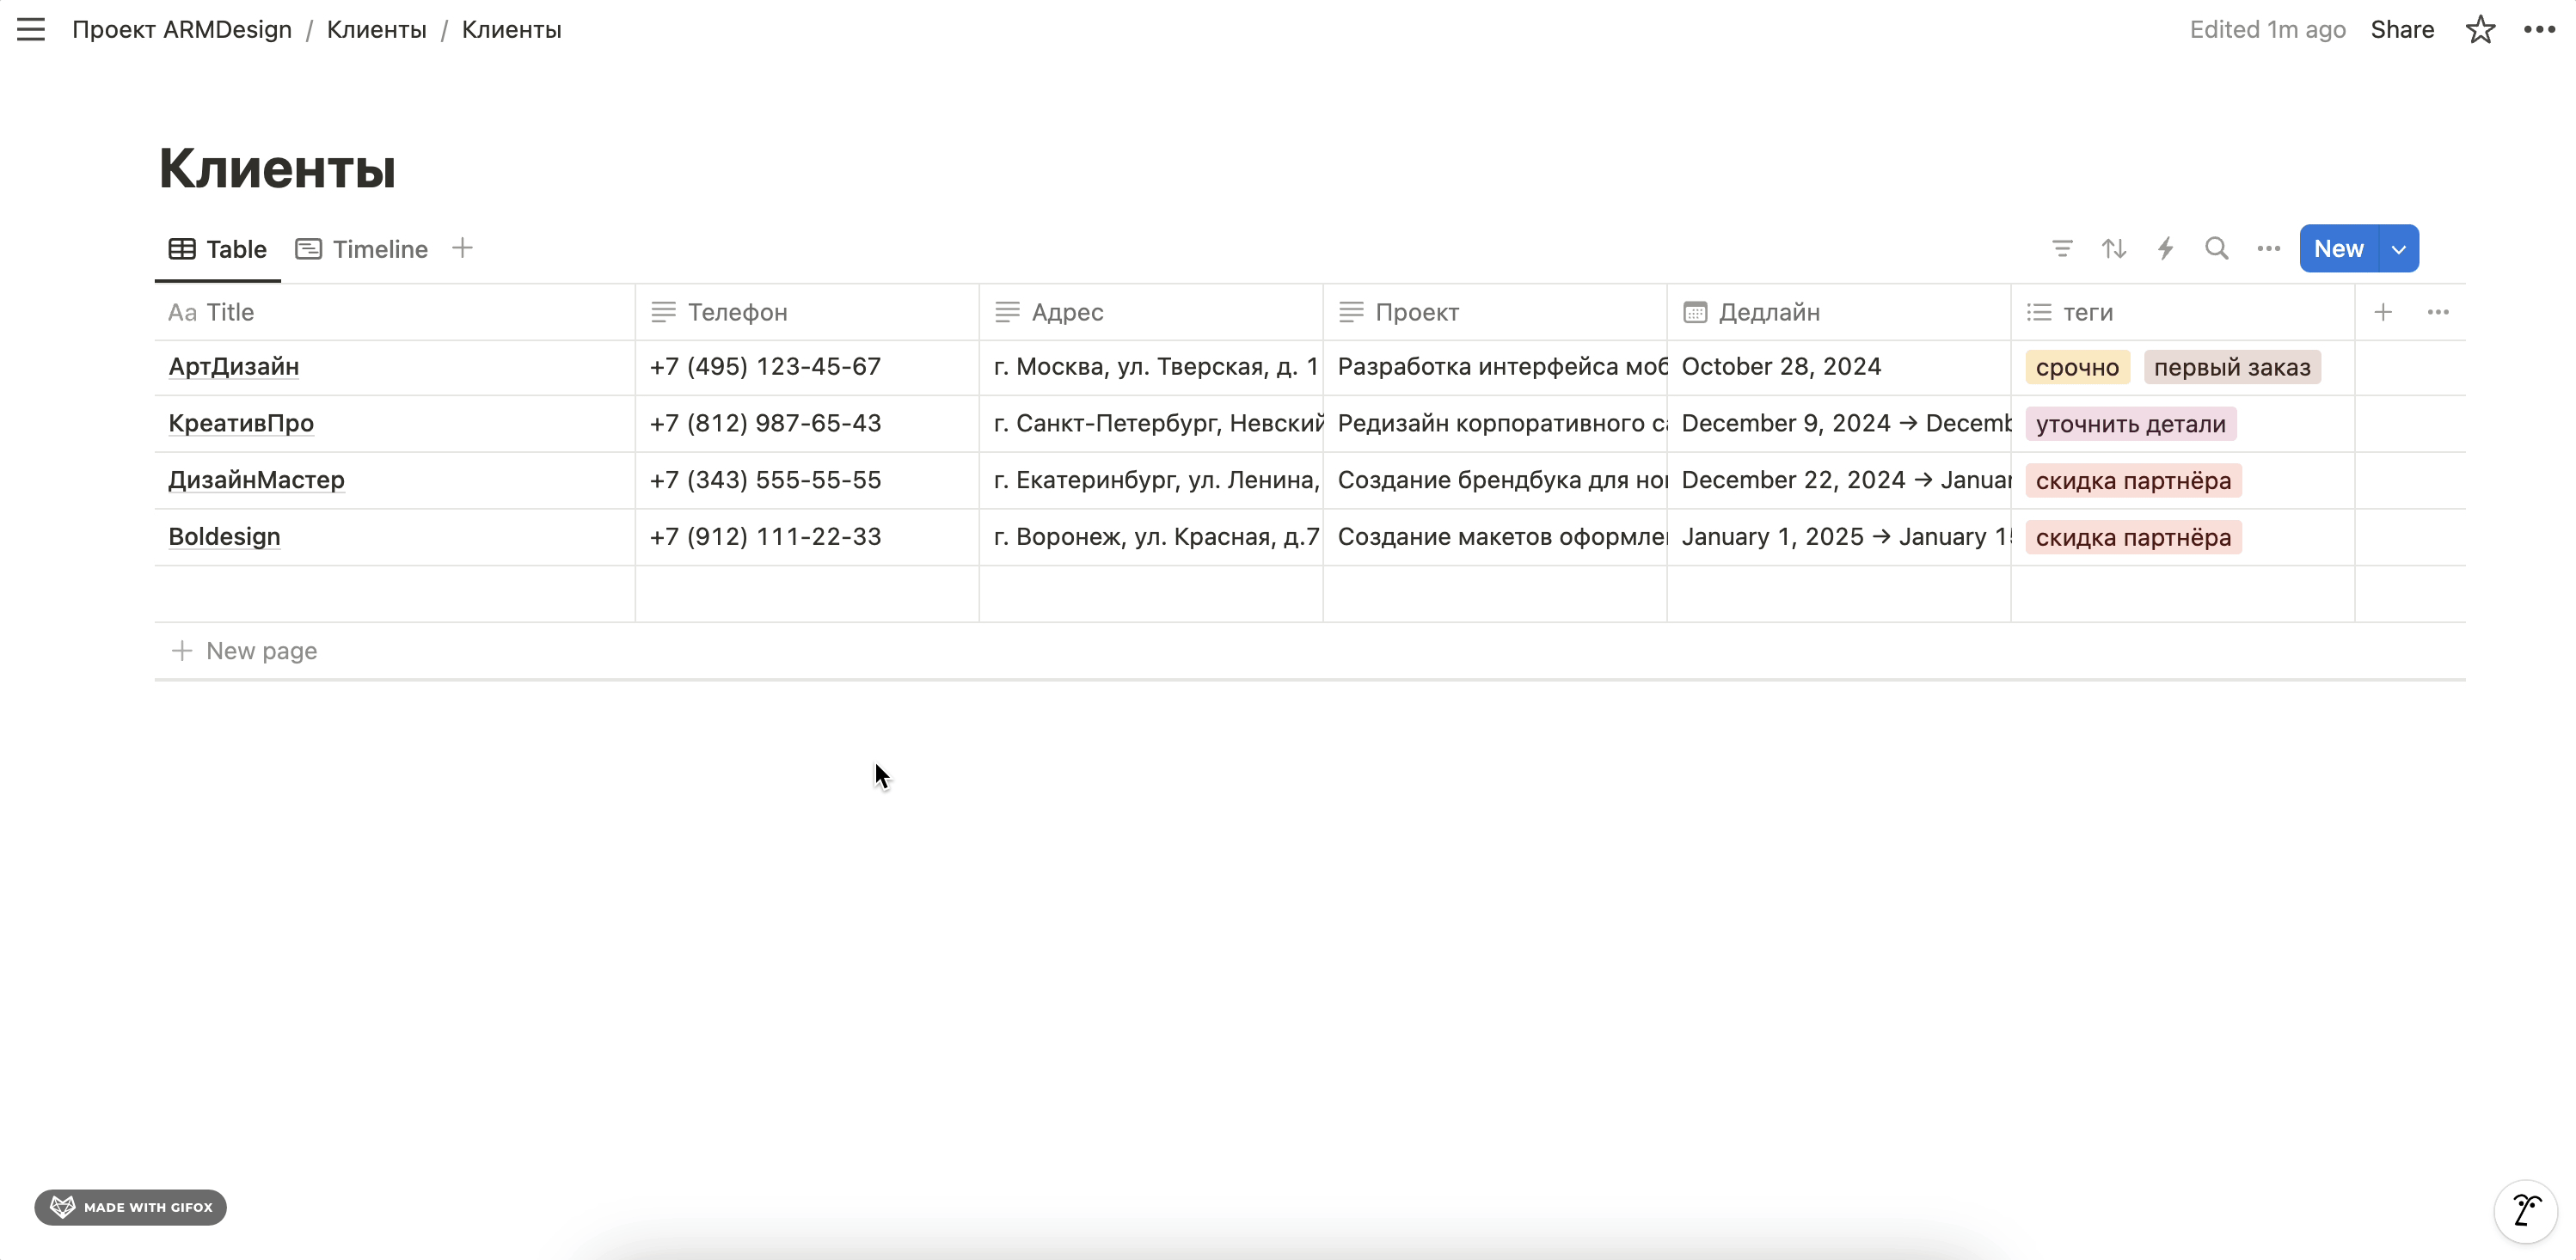Open the filter icon in the toolbar
The width and height of the screenshot is (2576, 1260).
tap(2062, 249)
